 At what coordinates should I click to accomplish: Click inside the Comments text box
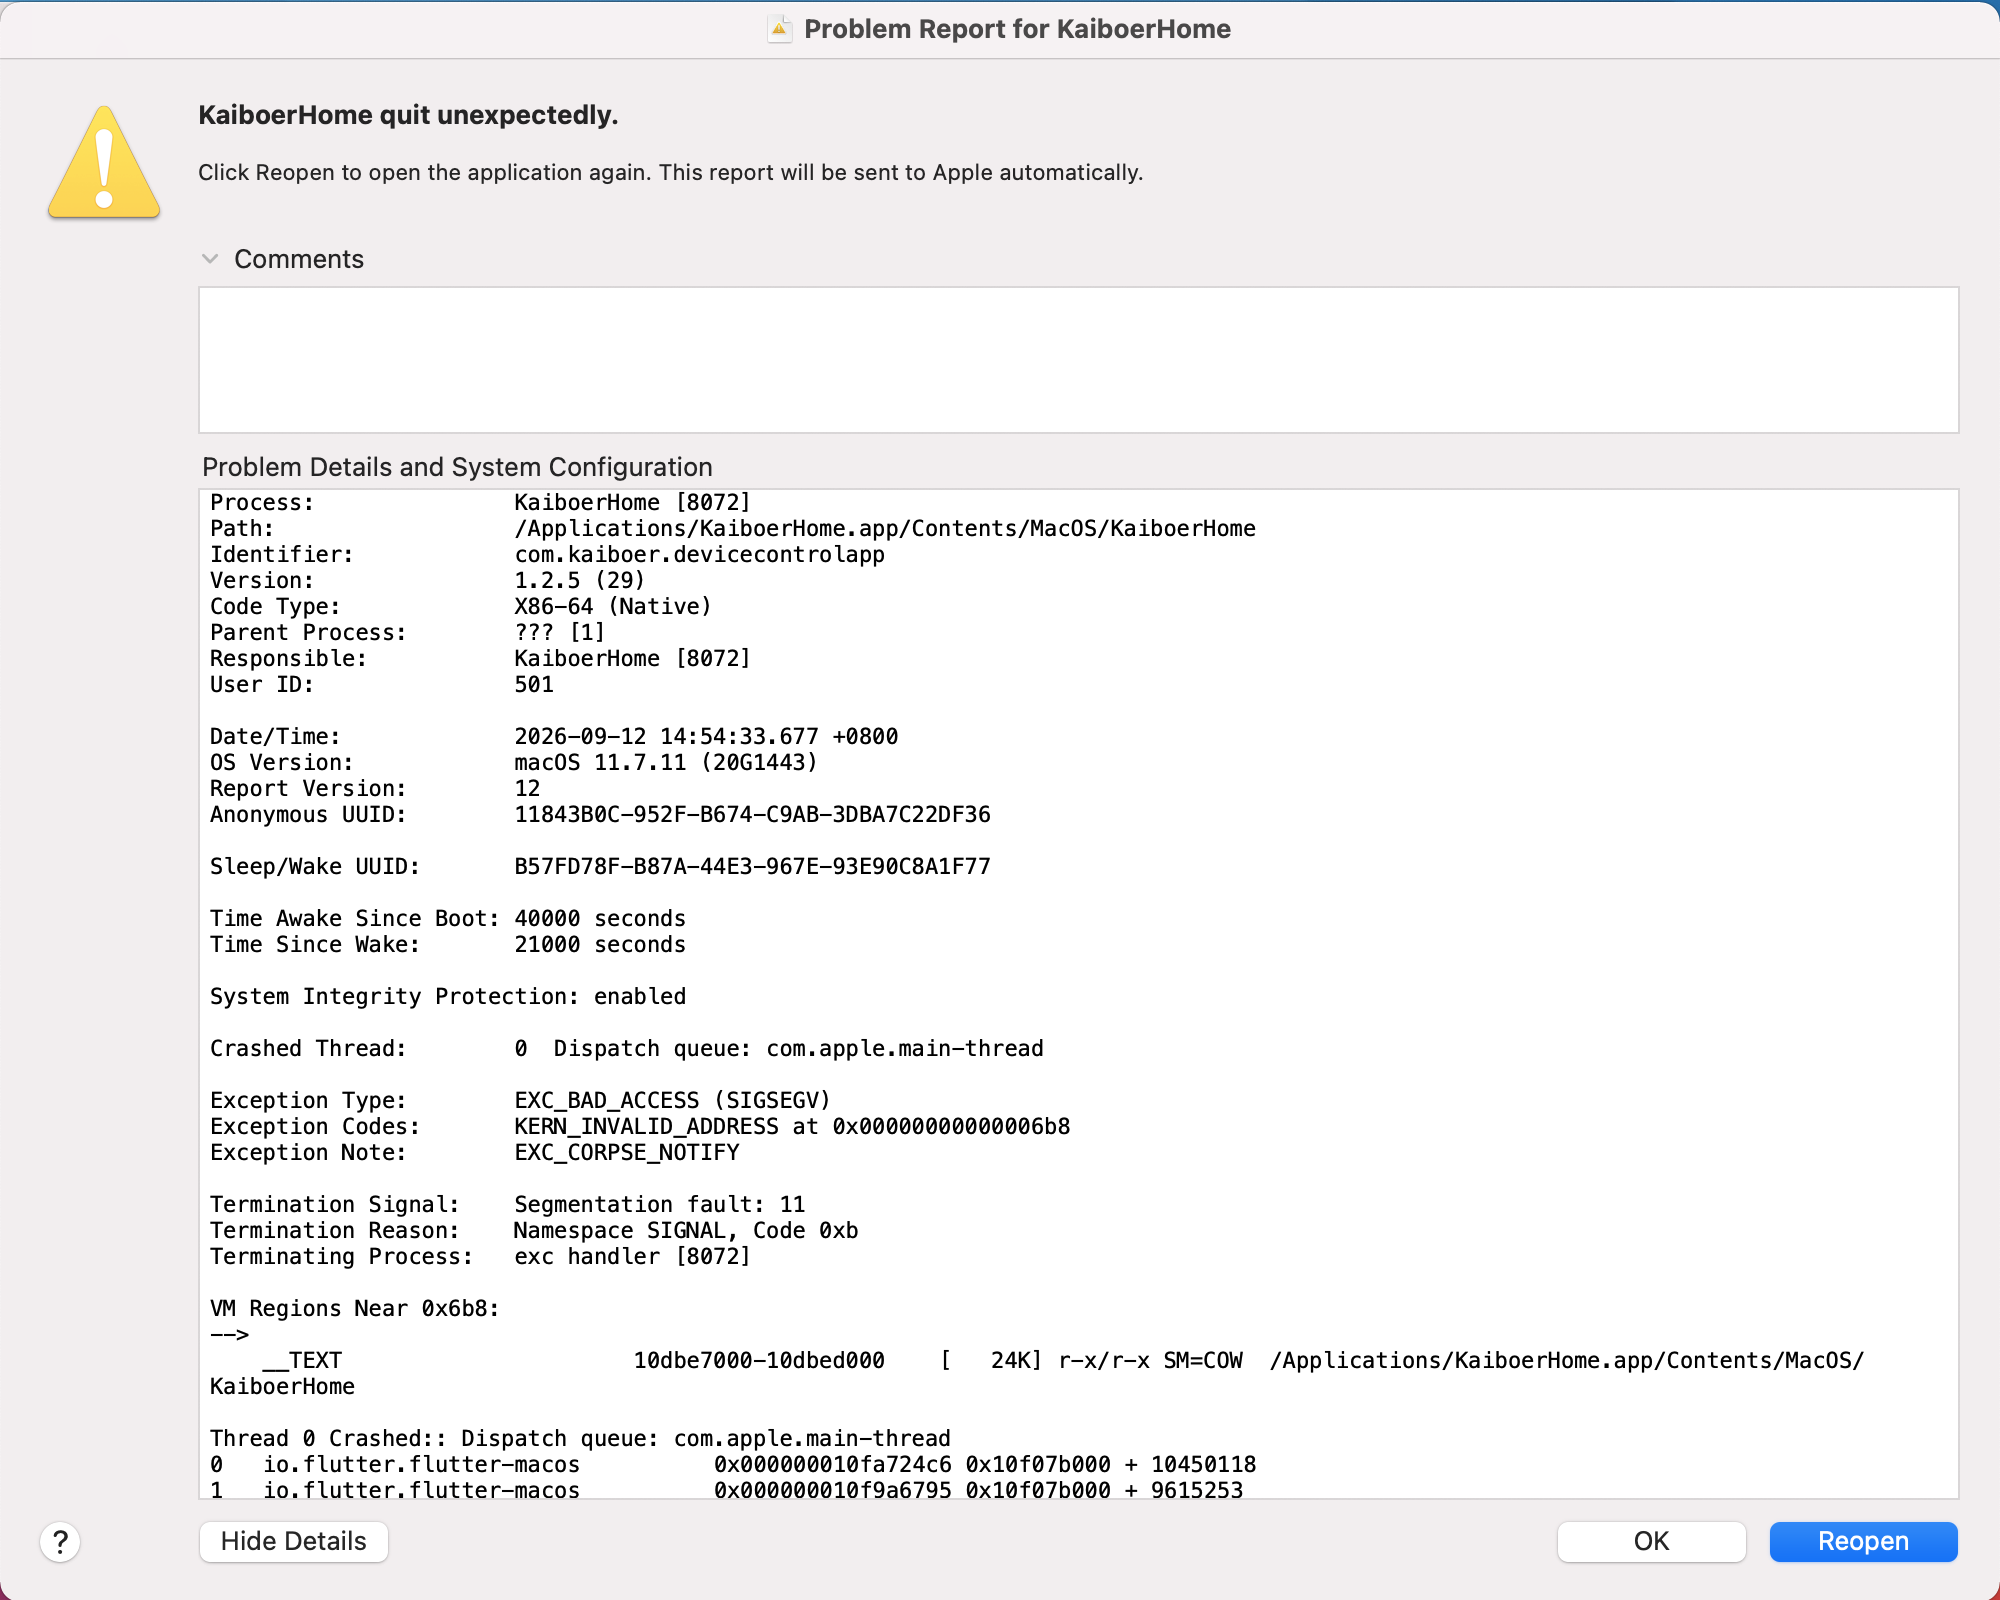(1078, 360)
